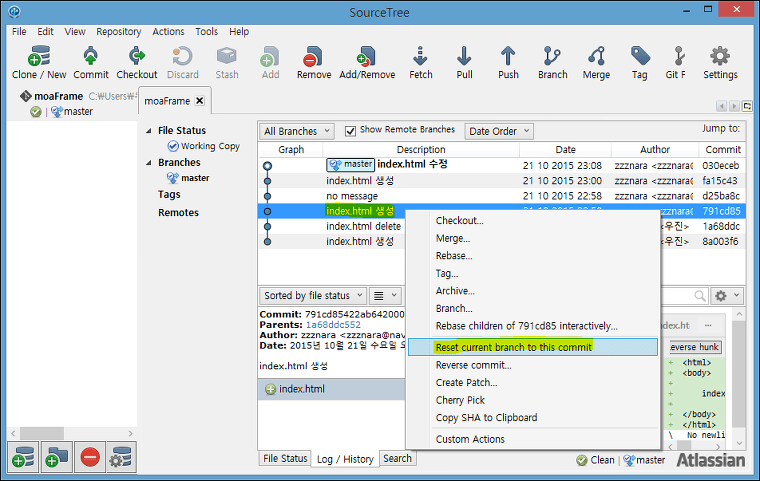The image size is (760, 481).
Task: Click the Pull toolbar icon
Action: tap(464, 56)
